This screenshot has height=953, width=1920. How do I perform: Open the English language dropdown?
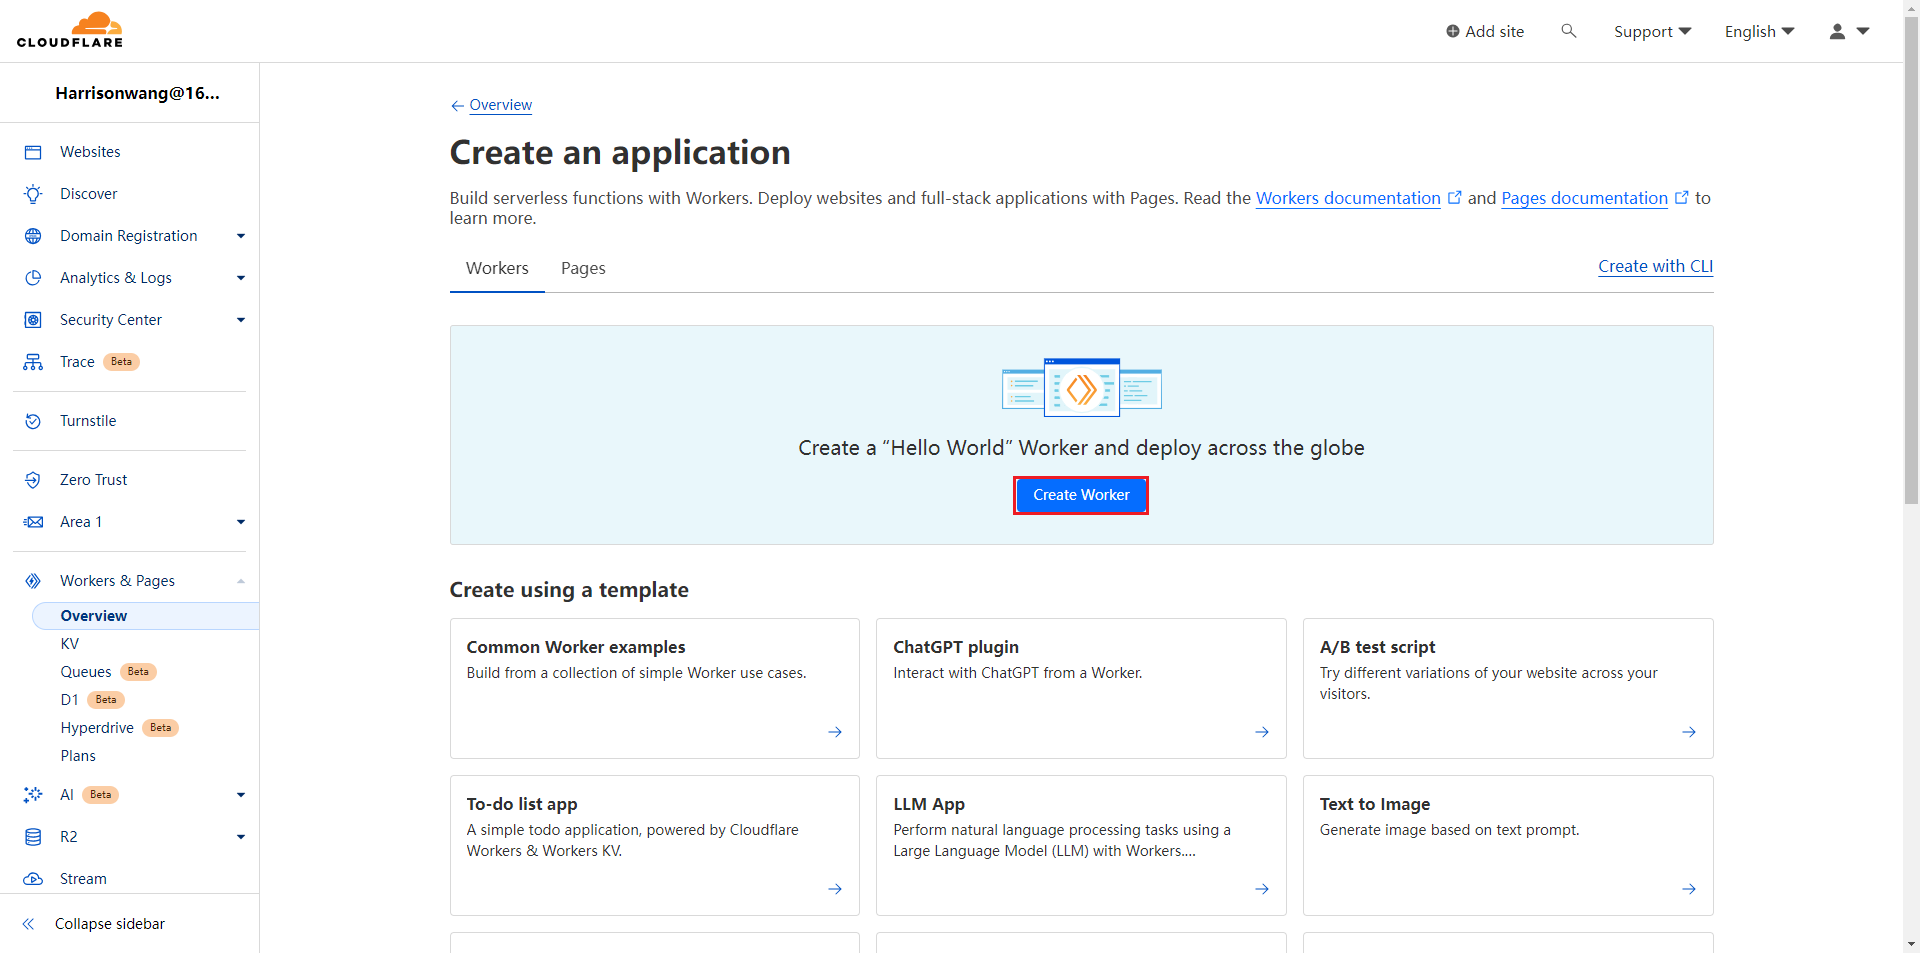click(x=1759, y=31)
